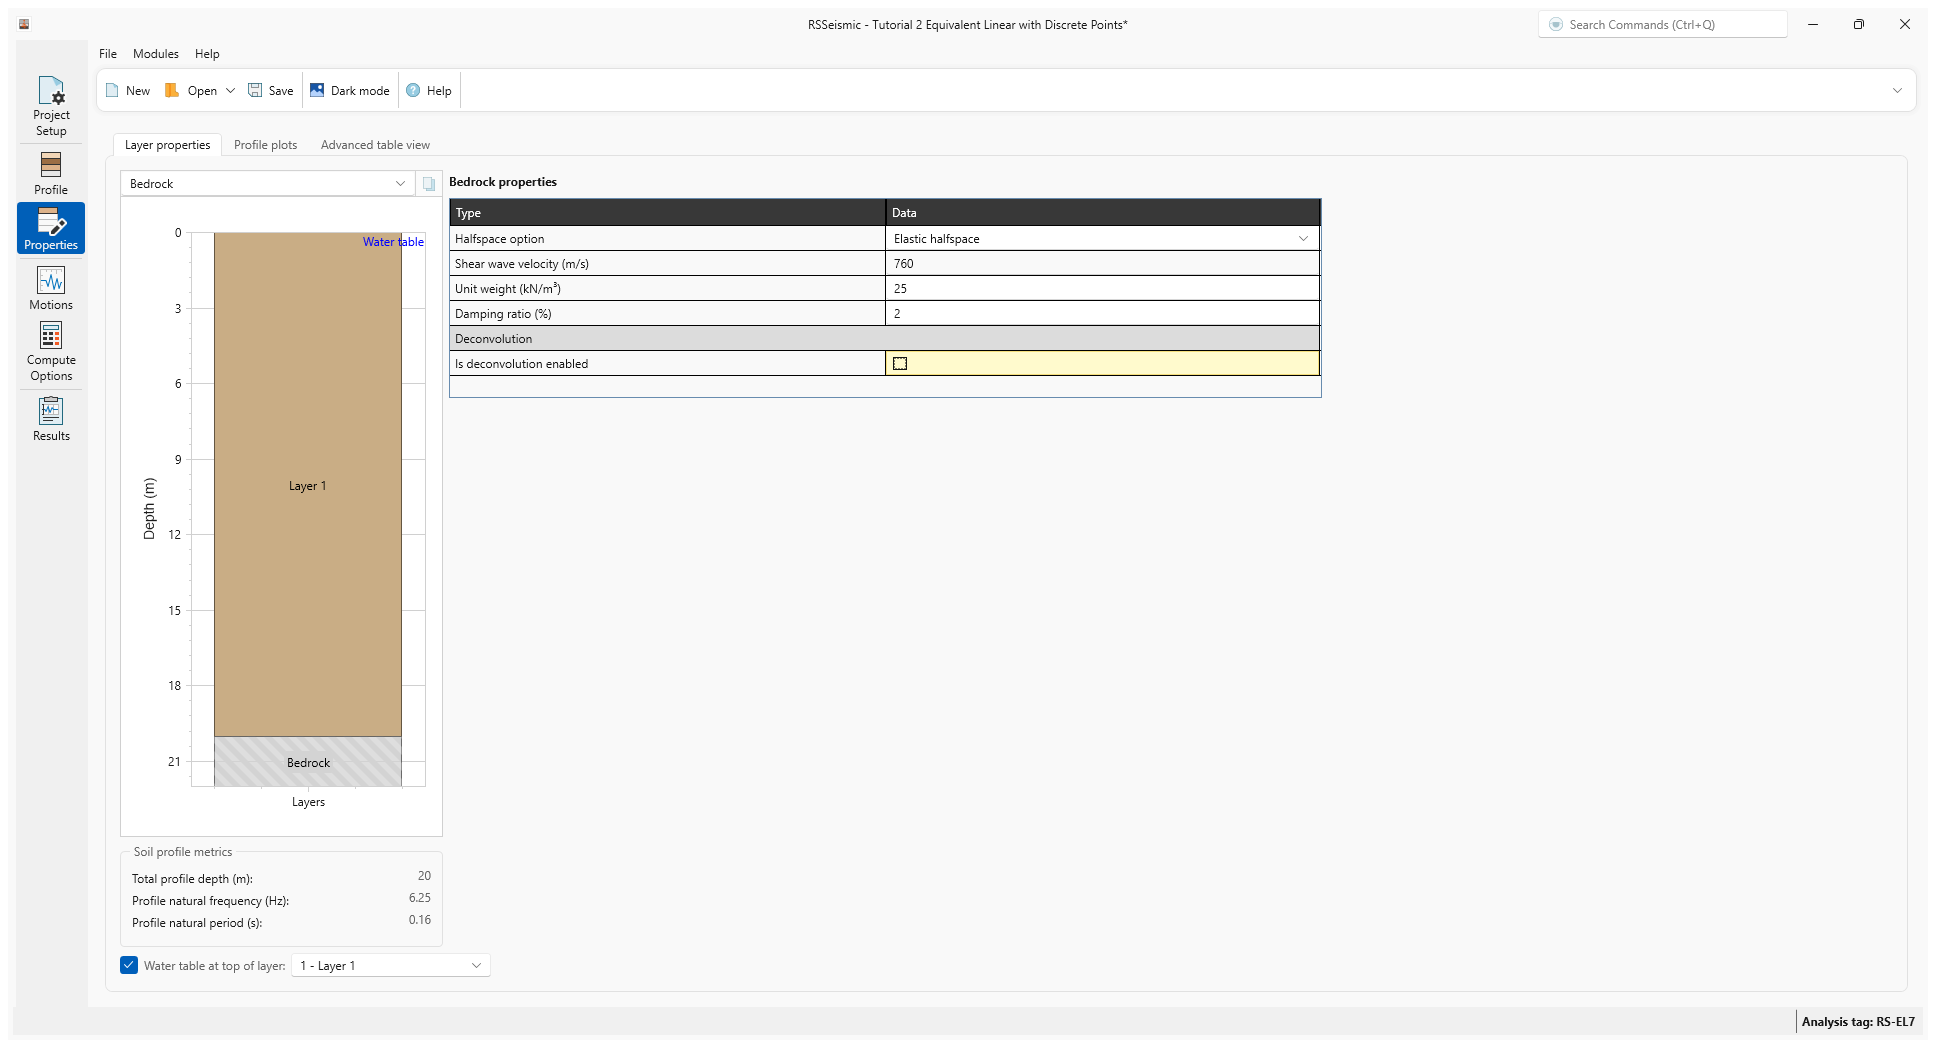The width and height of the screenshot is (1936, 1048).
Task: Create New file from toolbar
Action: 128,91
